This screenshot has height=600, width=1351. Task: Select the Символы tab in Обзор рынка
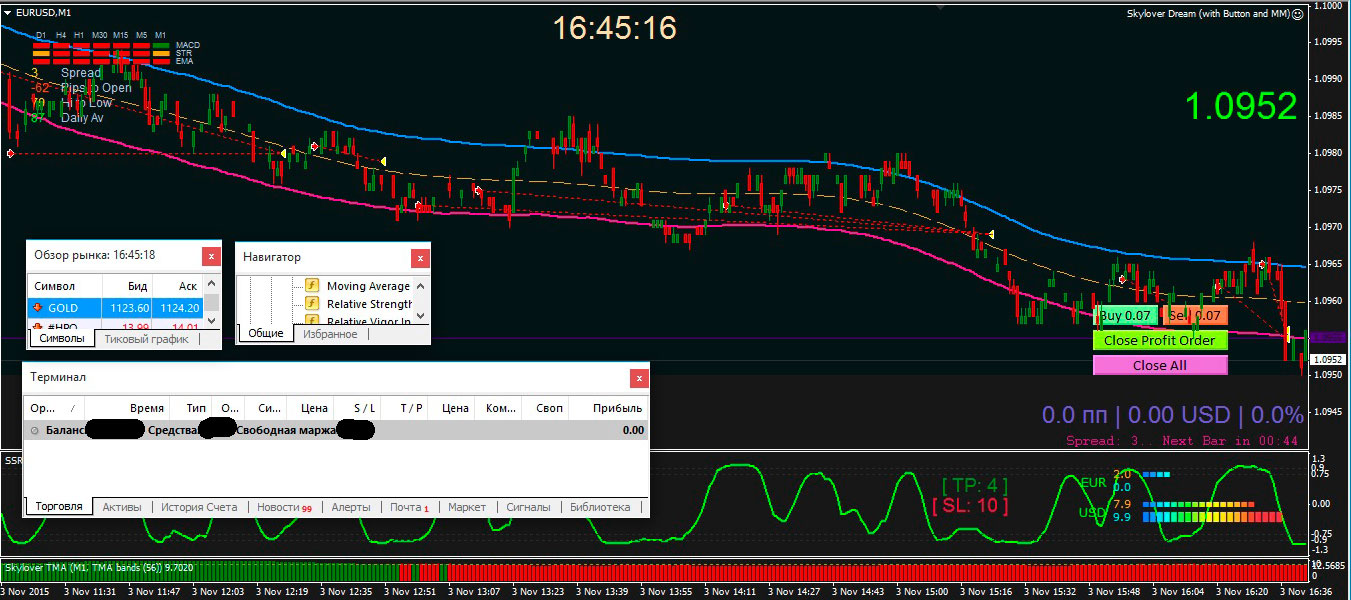(61, 339)
